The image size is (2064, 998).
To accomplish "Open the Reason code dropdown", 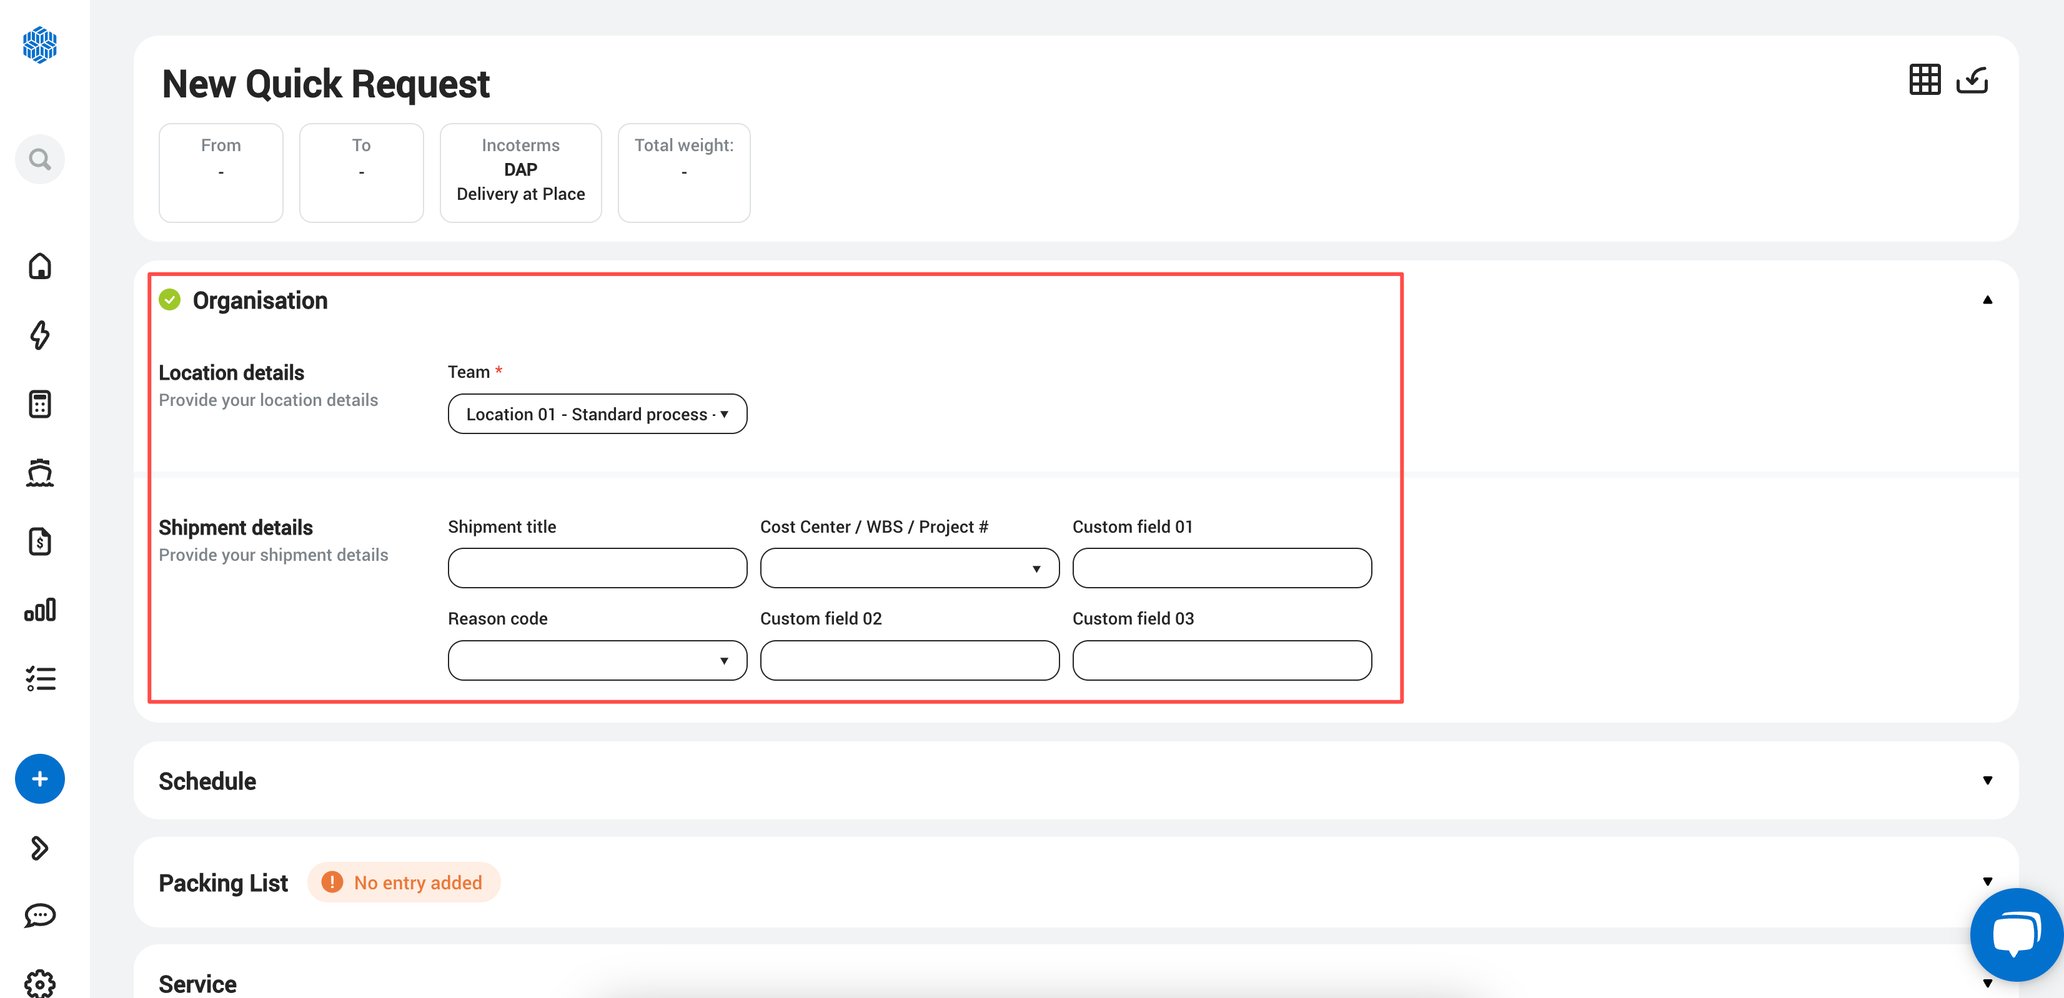I will point(596,660).
